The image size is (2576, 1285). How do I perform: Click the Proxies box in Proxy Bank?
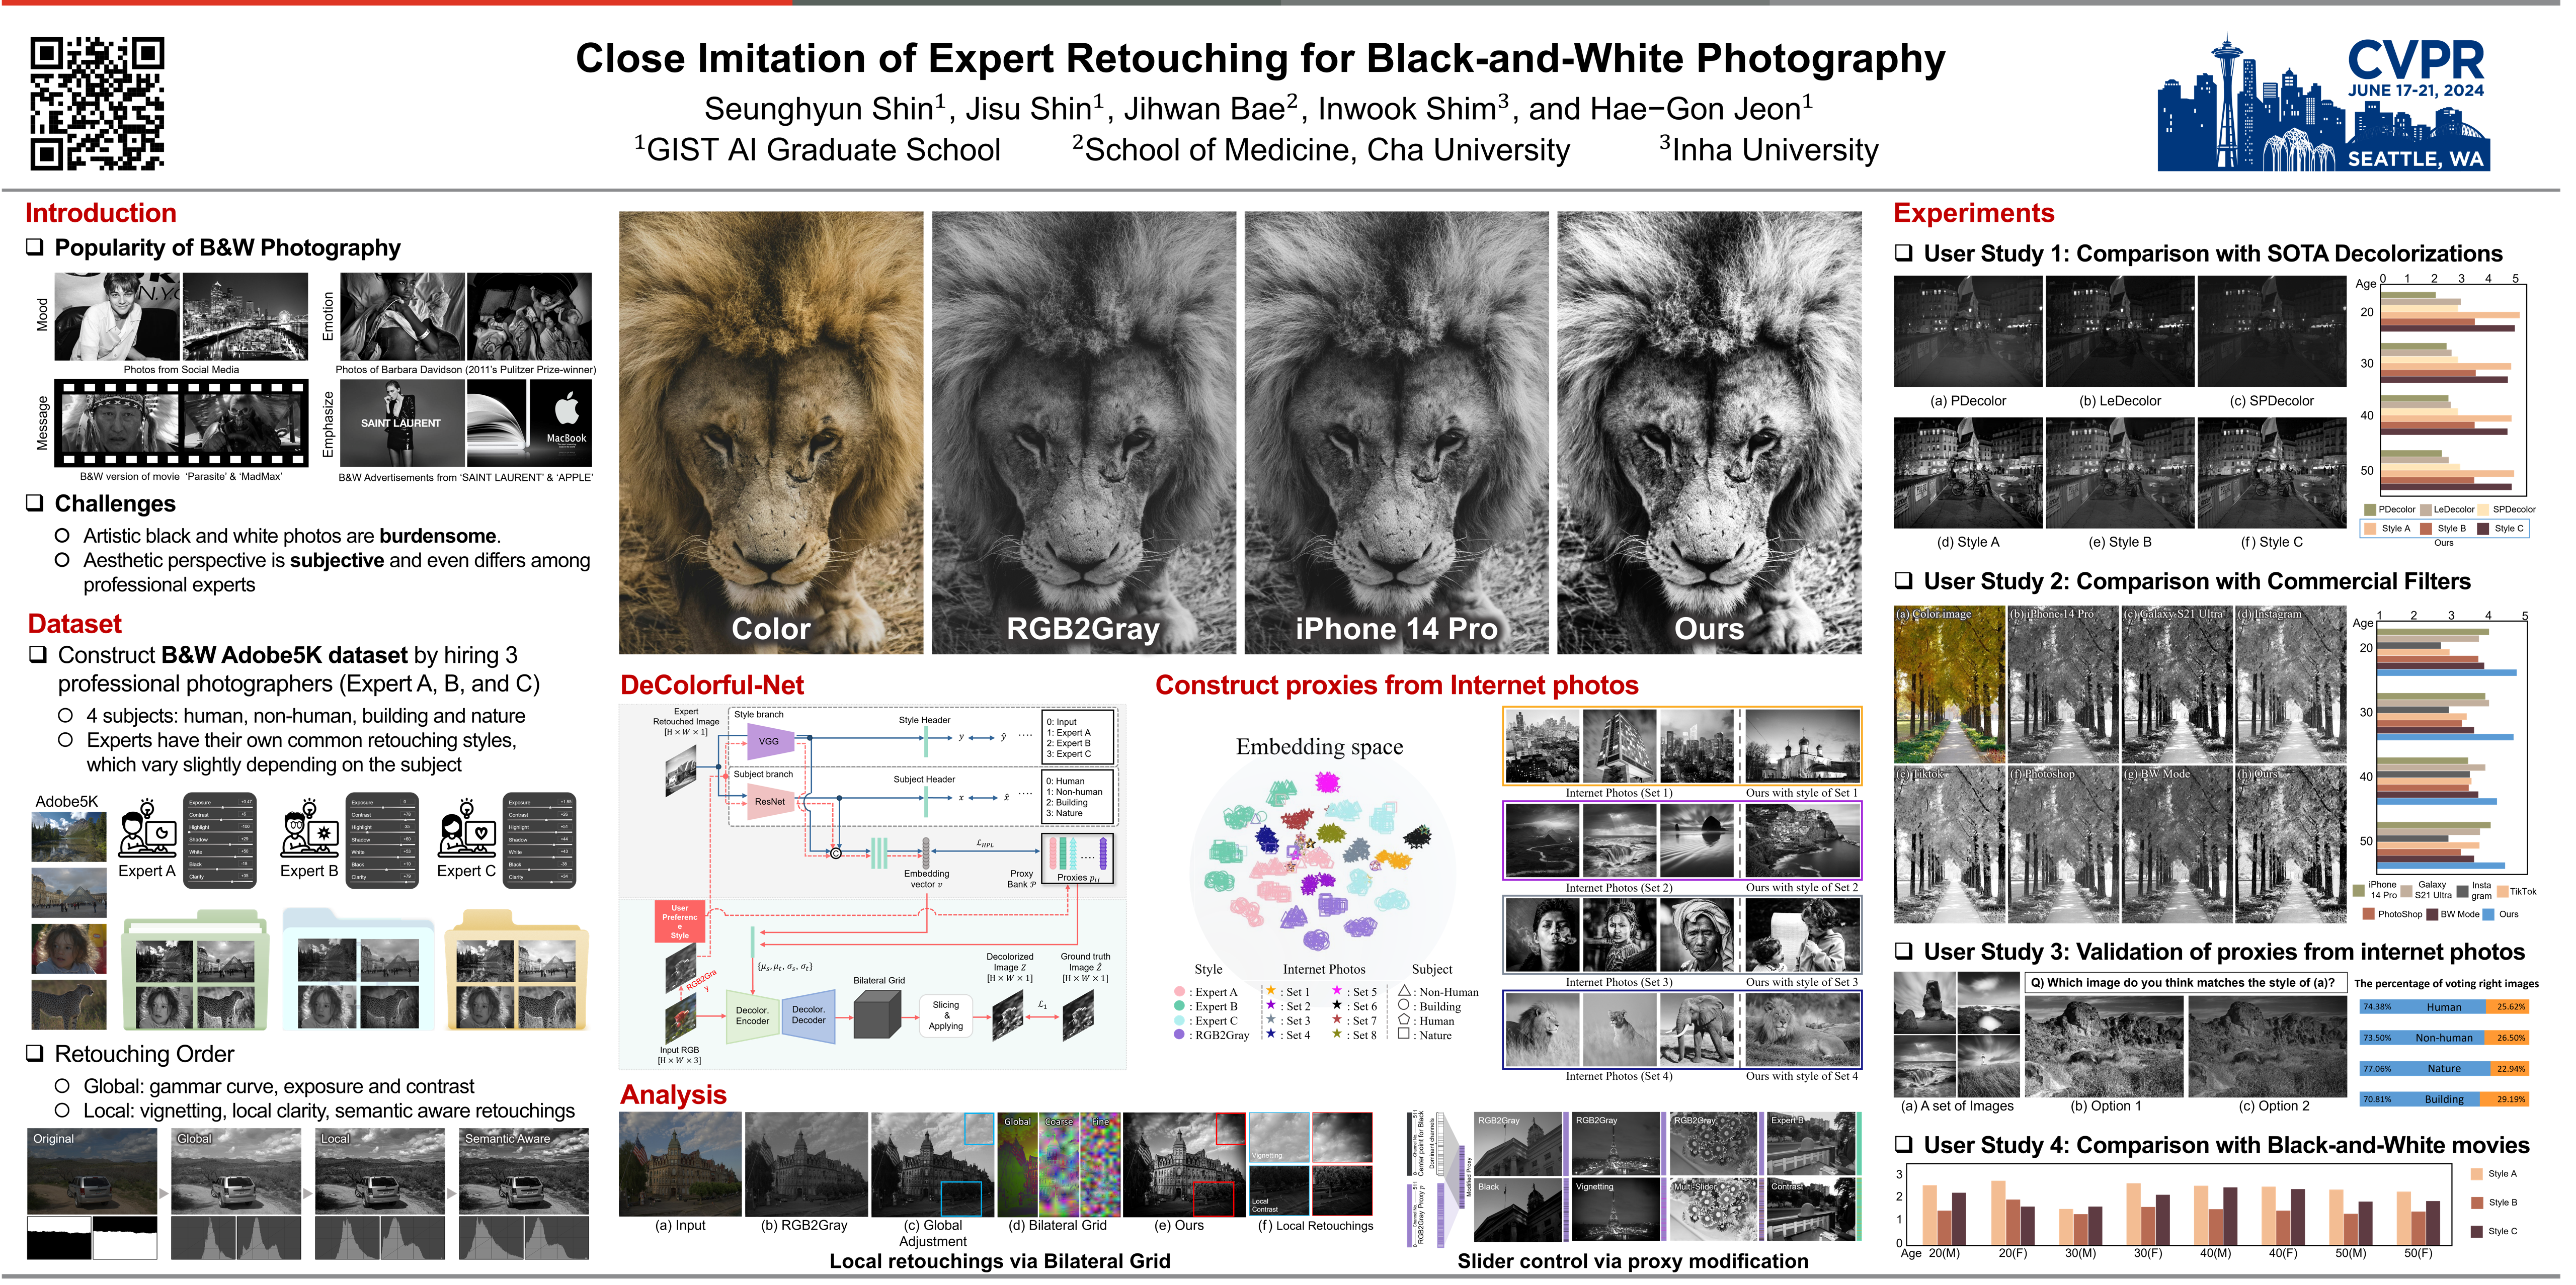[x=1078, y=860]
